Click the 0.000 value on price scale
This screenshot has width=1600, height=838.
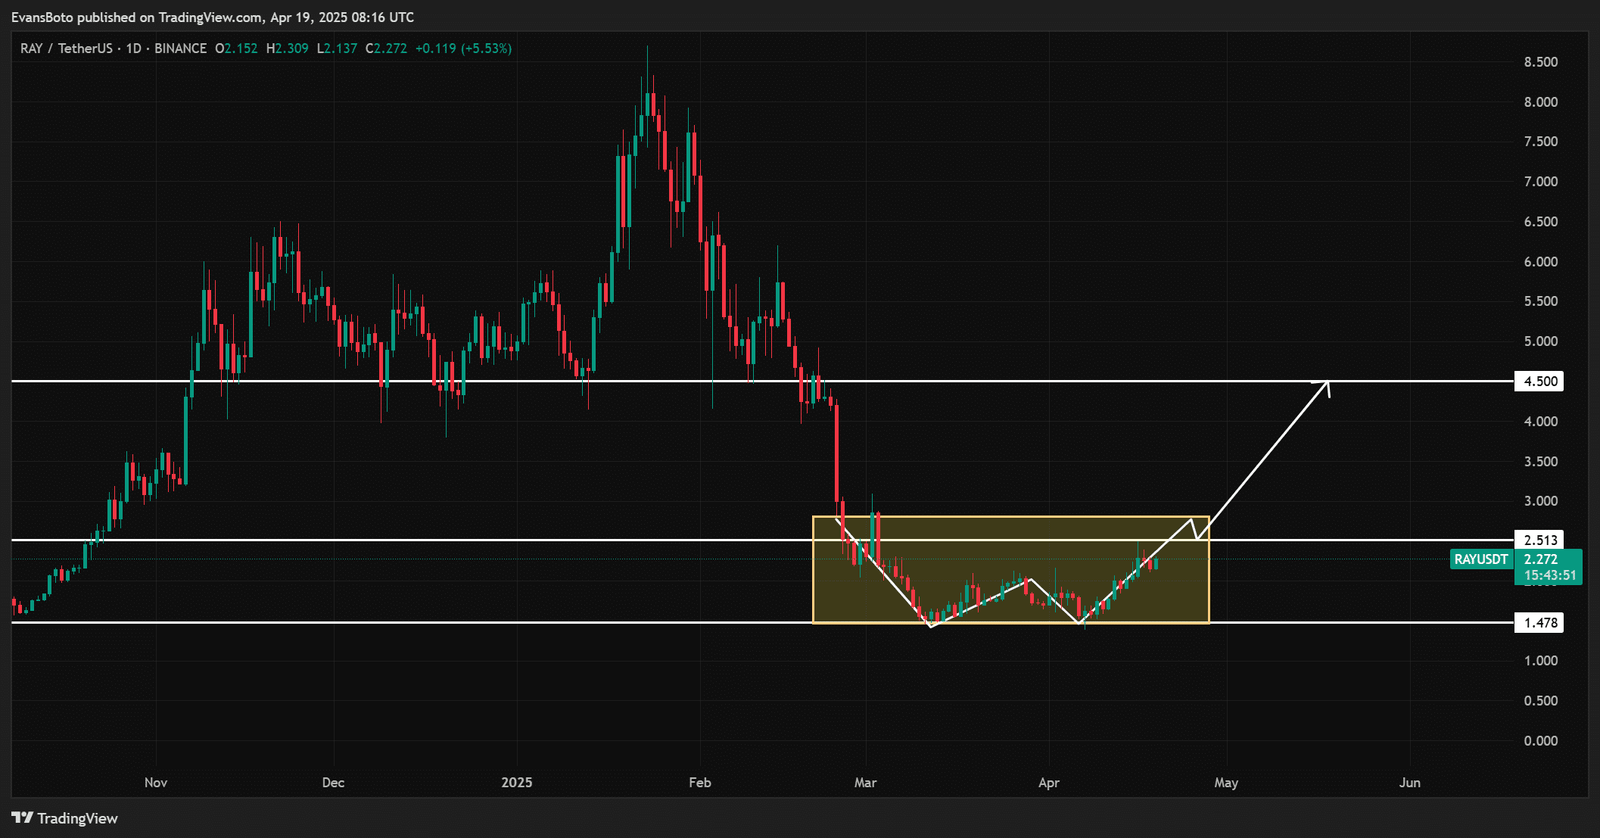click(1540, 741)
